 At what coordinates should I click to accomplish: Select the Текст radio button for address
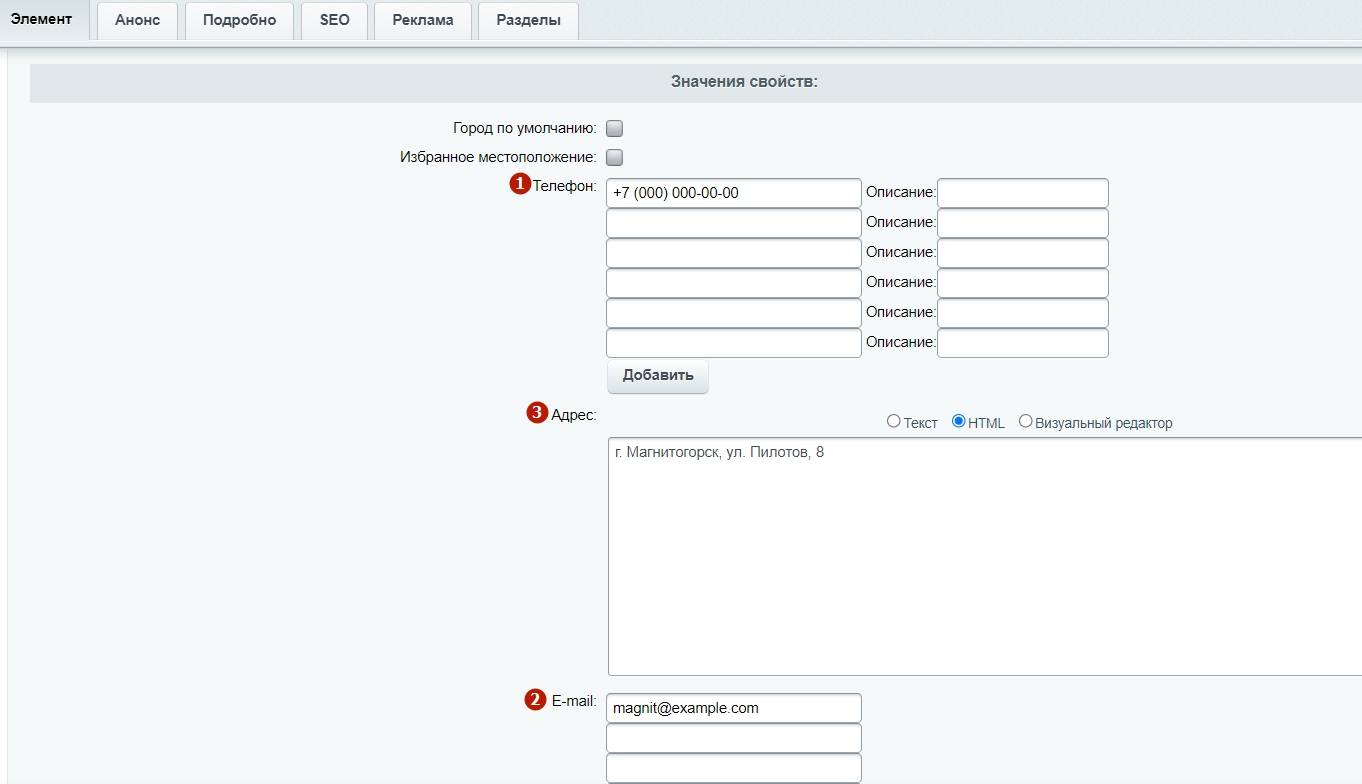click(x=894, y=422)
